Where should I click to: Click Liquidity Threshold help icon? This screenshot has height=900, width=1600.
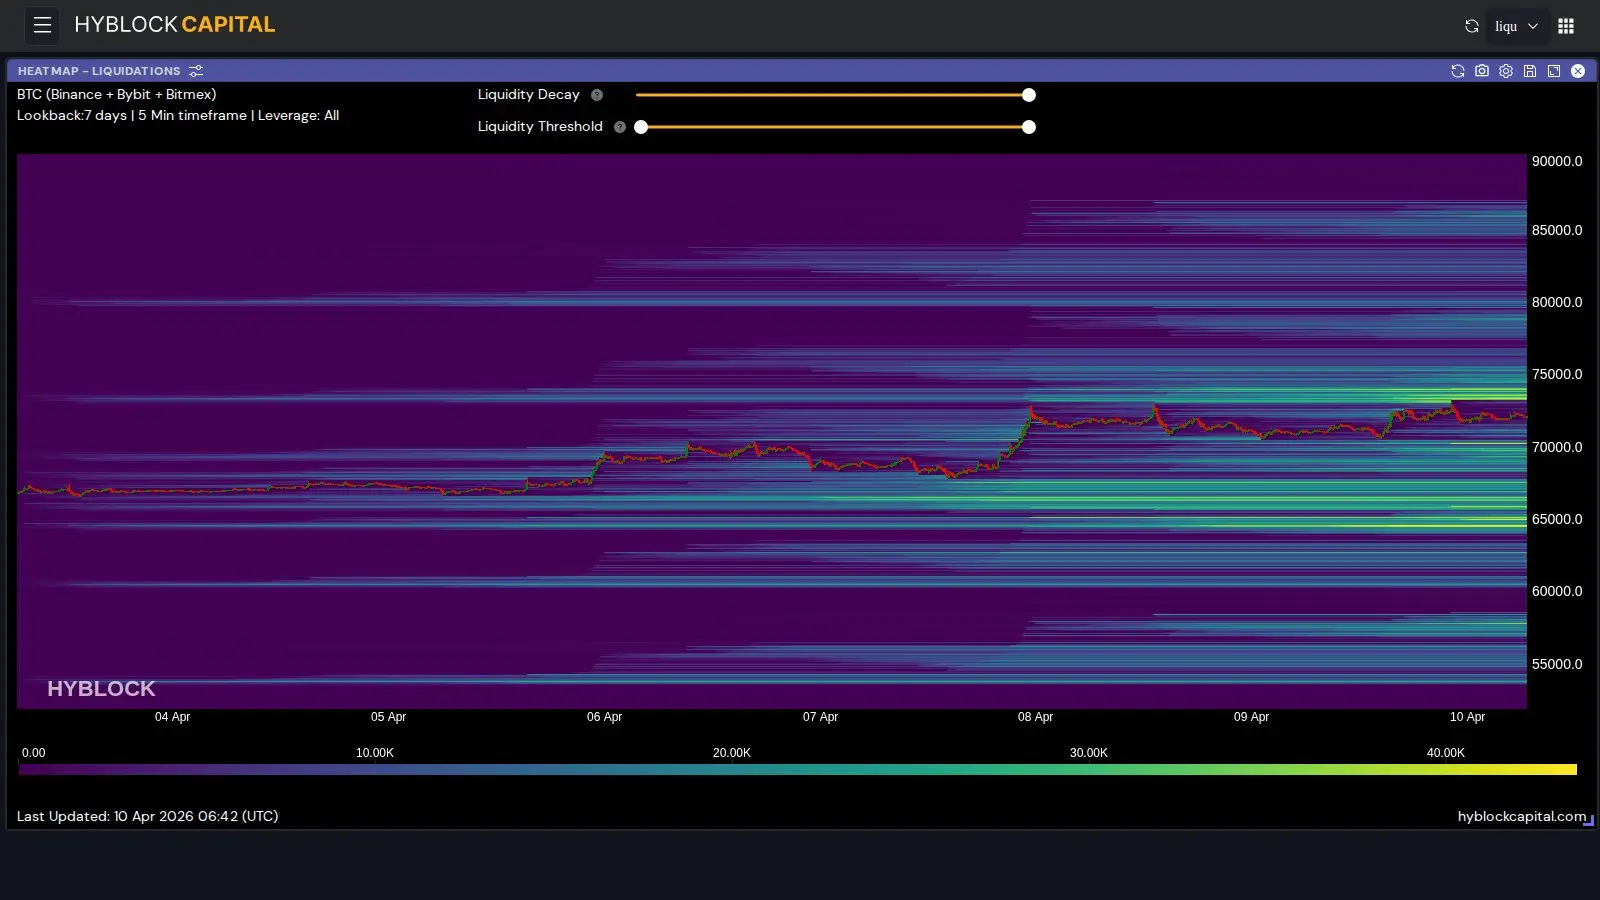(x=620, y=127)
